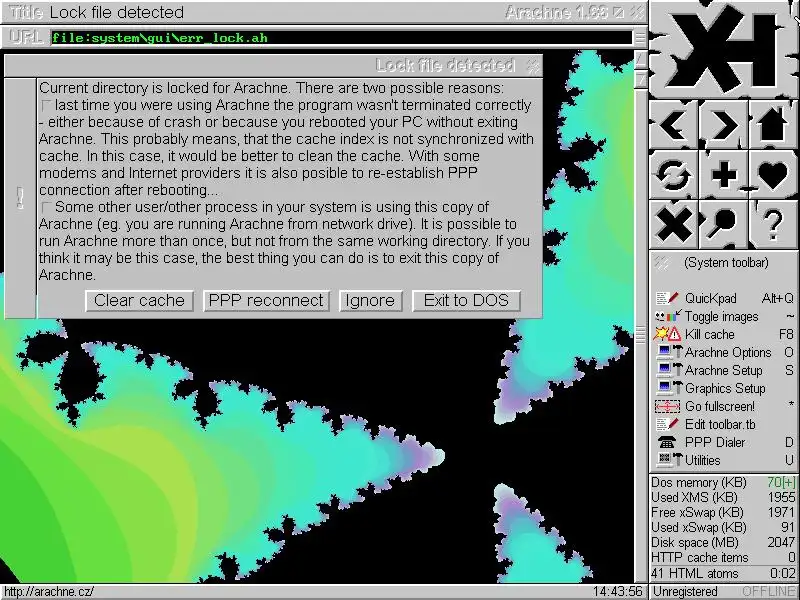The image size is (800, 600).
Task: Choose PPP reconnect
Action: pos(266,301)
